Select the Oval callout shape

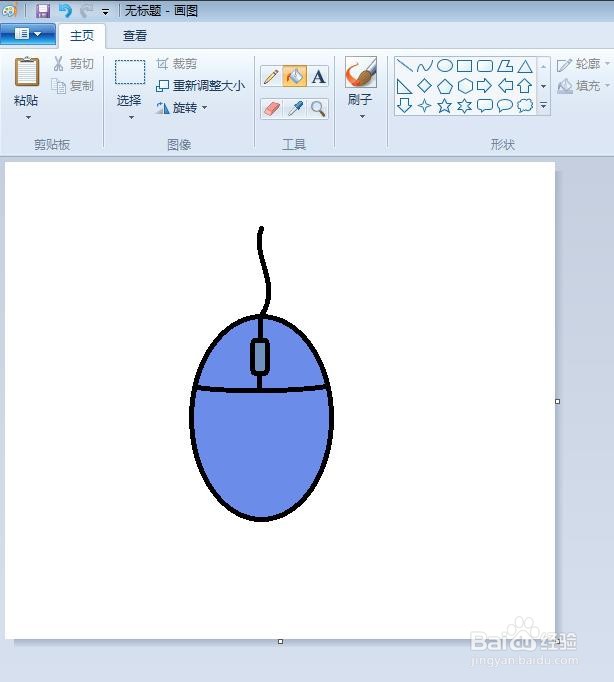tap(505, 105)
